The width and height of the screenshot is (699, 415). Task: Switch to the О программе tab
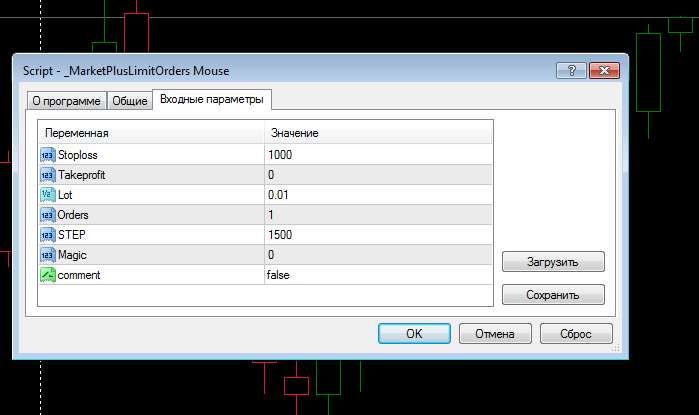click(x=66, y=101)
